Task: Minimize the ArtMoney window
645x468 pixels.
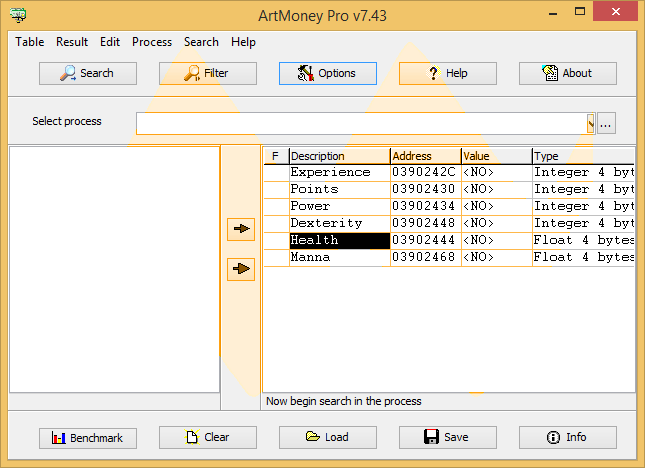Action: click(x=553, y=12)
